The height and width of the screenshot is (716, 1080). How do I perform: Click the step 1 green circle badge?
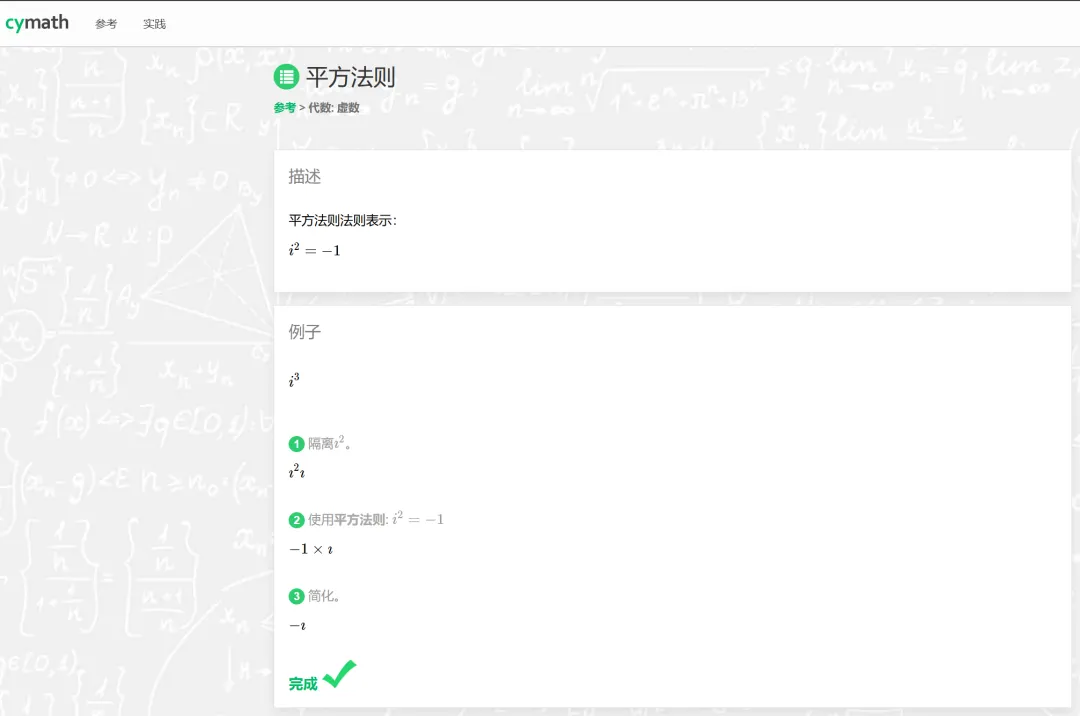[x=296, y=444]
